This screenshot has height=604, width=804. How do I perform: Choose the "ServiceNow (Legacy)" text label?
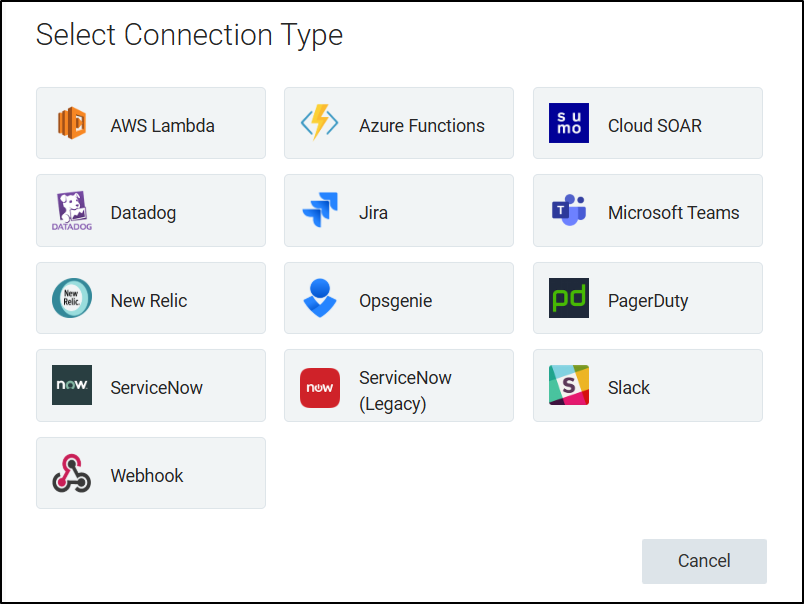click(405, 391)
